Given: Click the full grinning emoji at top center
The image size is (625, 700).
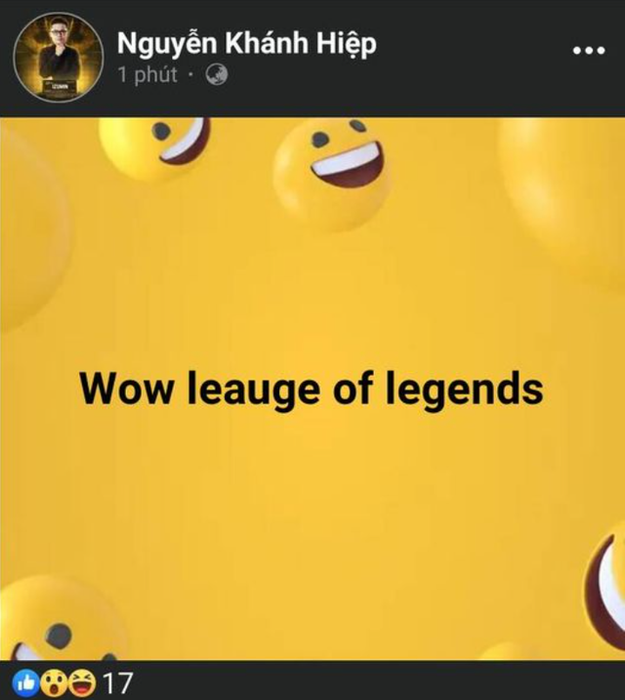Looking at the screenshot, I should tap(333, 174).
